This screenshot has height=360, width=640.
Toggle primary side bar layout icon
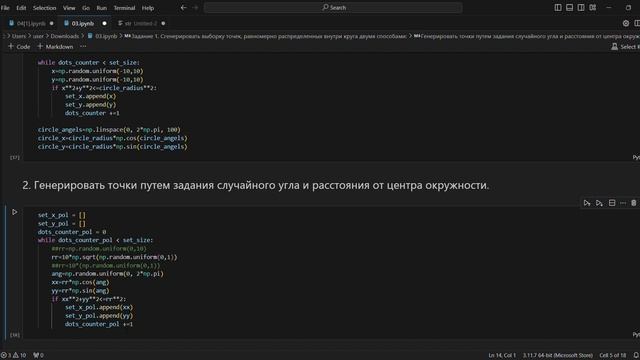point(558,8)
